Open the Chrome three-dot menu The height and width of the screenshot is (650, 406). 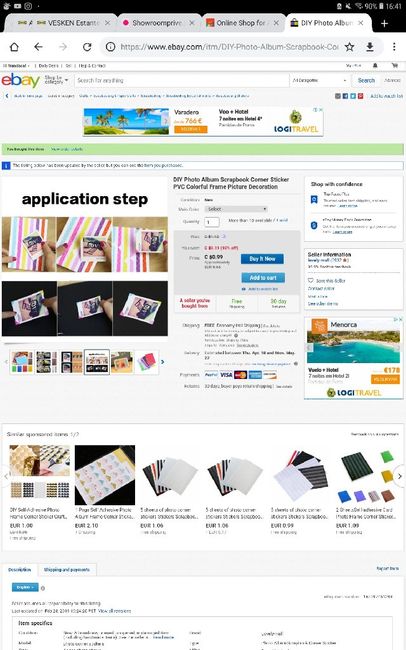[394, 47]
